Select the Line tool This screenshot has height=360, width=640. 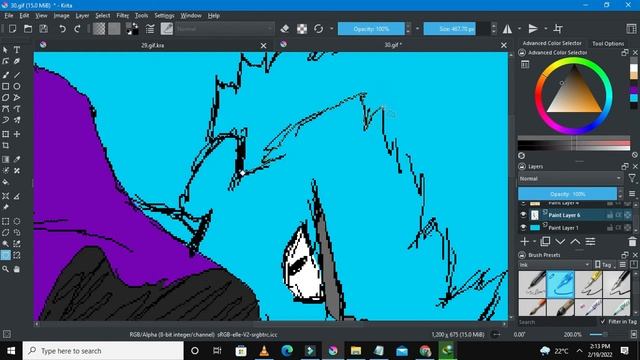tap(17, 75)
